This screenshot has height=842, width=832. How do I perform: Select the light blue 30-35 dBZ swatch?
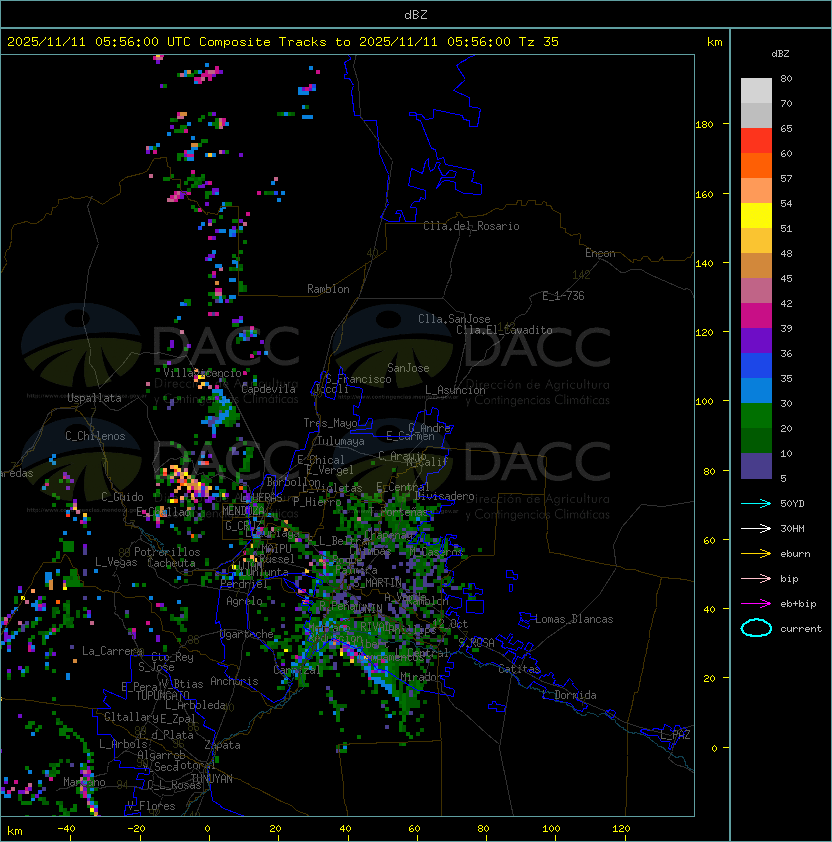[x=756, y=390]
